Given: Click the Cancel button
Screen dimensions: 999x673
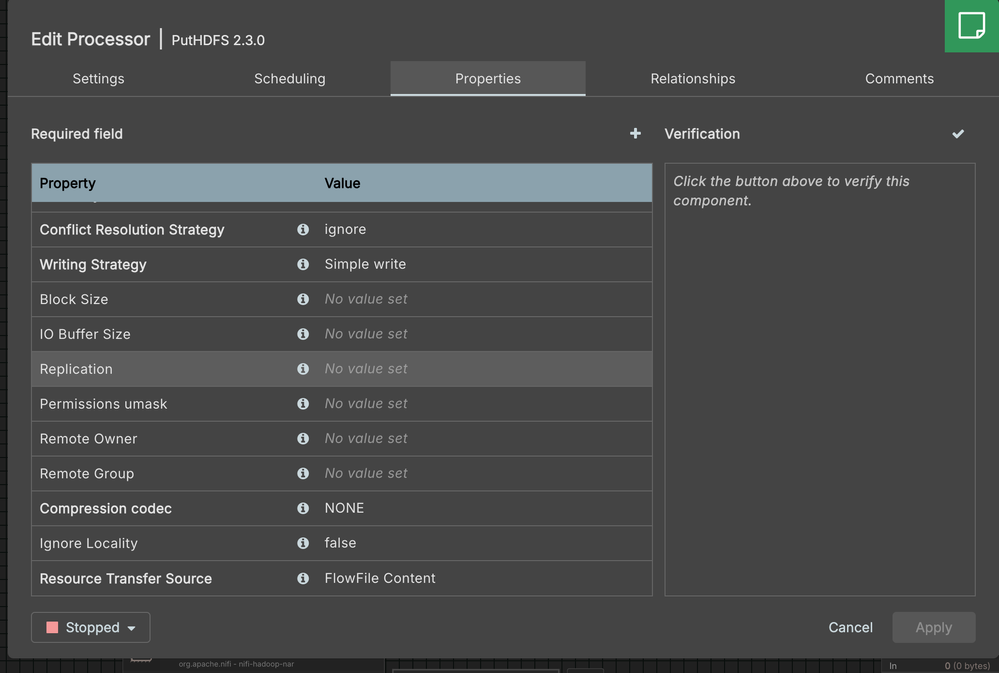Looking at the screenshot, I should click(x=850, y=627).
